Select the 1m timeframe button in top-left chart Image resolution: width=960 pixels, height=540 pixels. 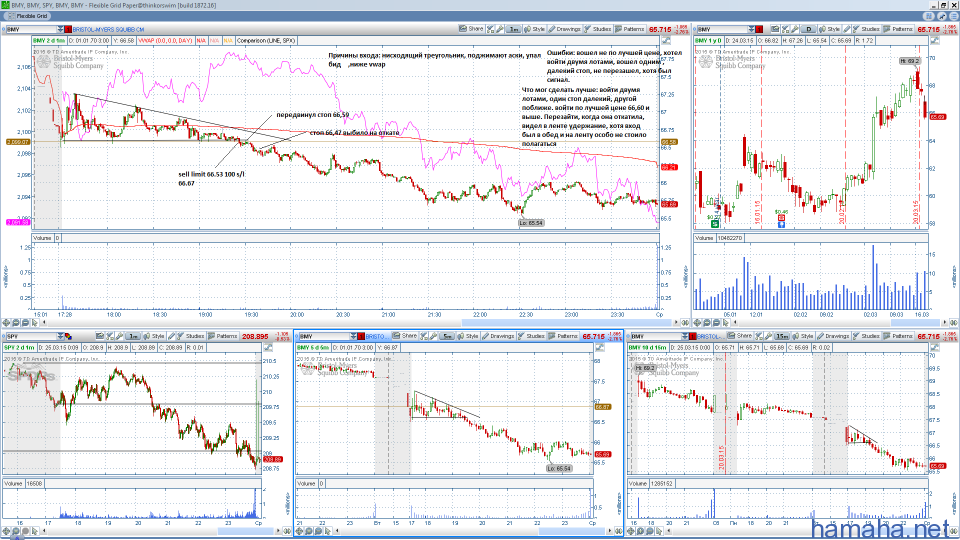tap(514, 29)
